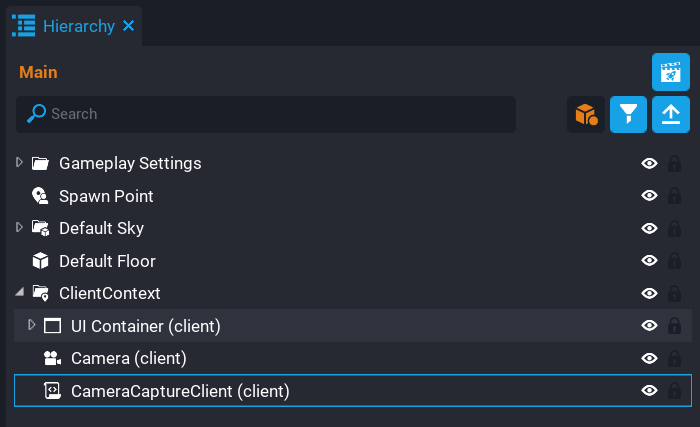Toggle visibility of Camera (client)
This screenshot has height=427, width=700.
[x=649, y=358]
